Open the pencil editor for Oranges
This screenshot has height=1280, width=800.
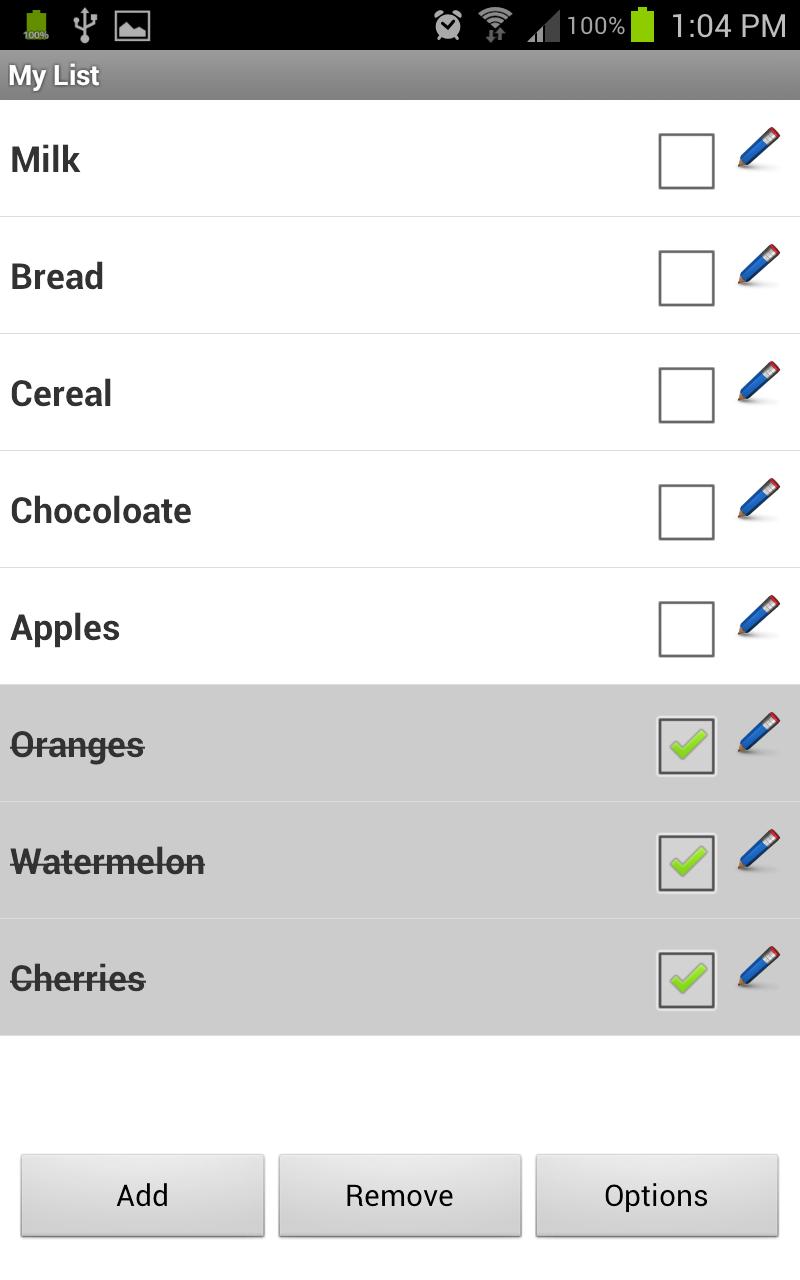tap(757, 733)
